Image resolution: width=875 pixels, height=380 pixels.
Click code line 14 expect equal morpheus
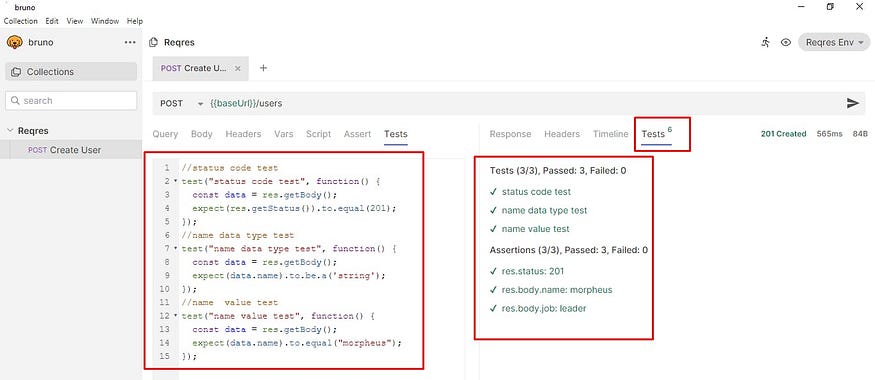(297, 343)
